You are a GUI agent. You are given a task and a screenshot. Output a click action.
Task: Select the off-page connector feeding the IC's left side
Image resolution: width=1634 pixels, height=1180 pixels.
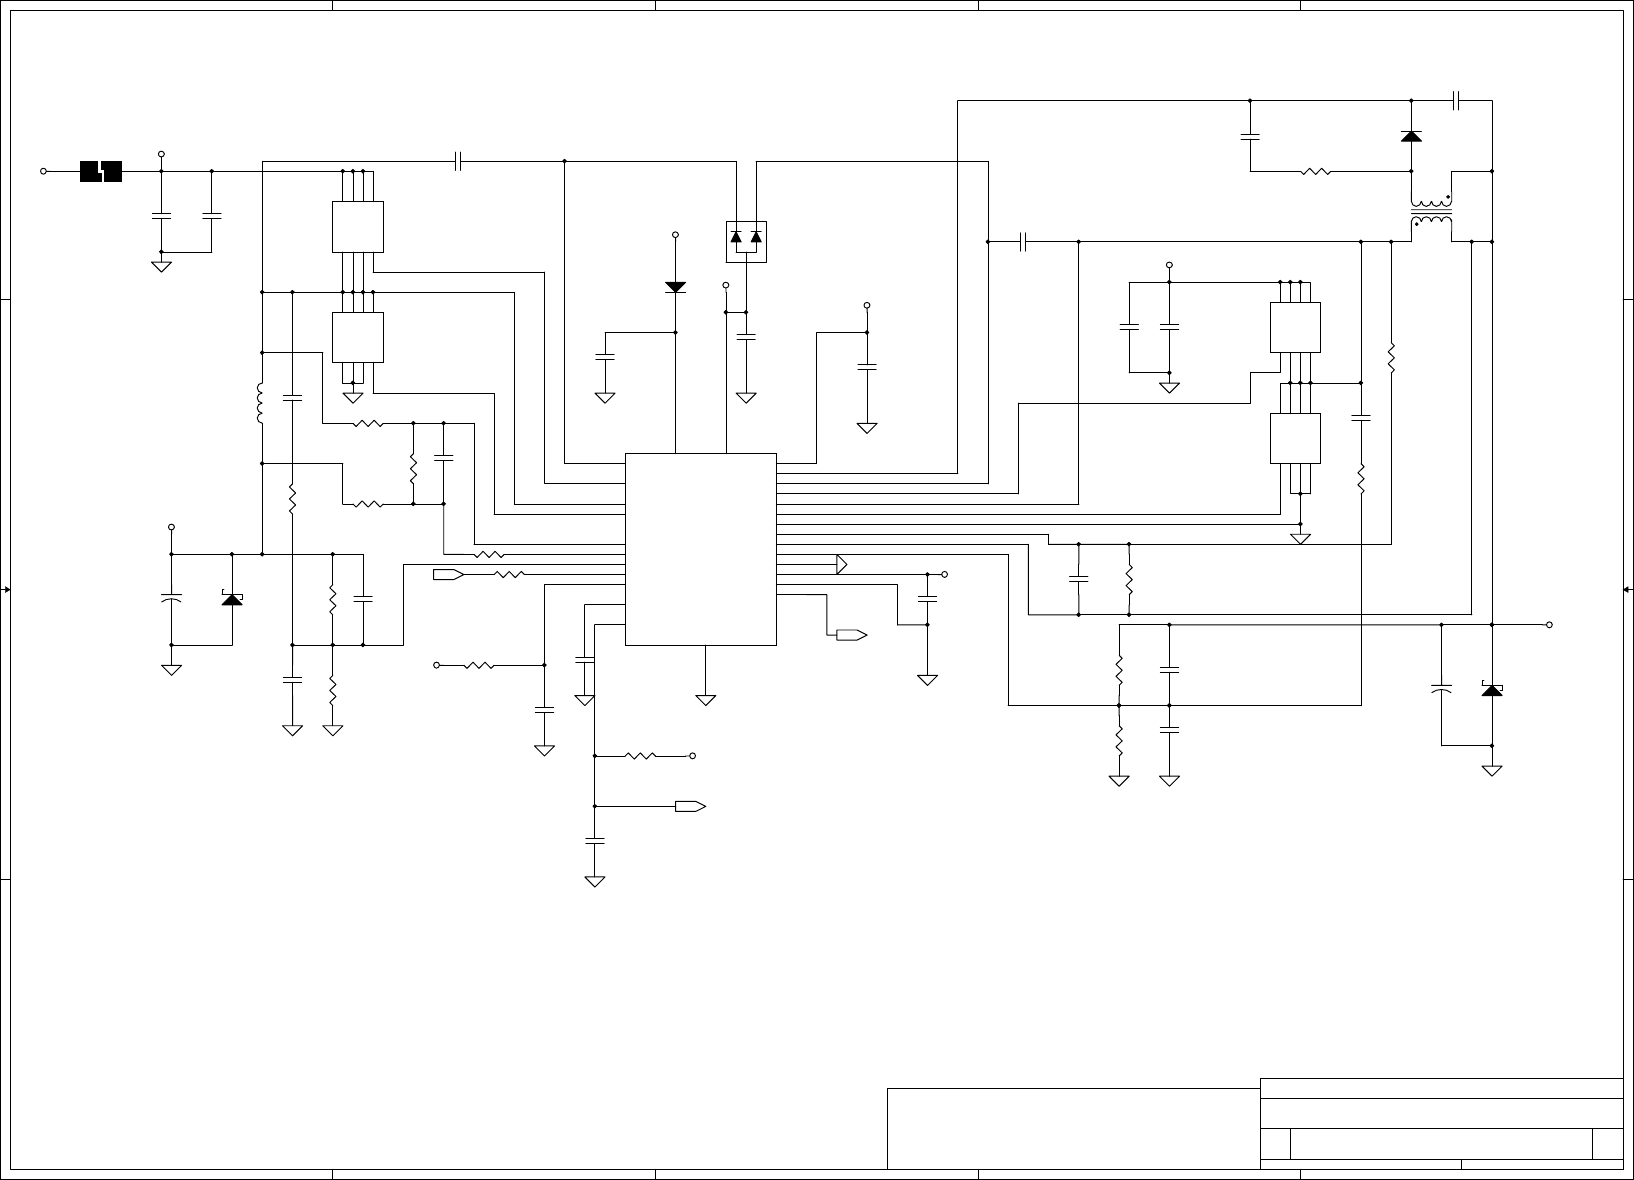[x=448, y=575]
